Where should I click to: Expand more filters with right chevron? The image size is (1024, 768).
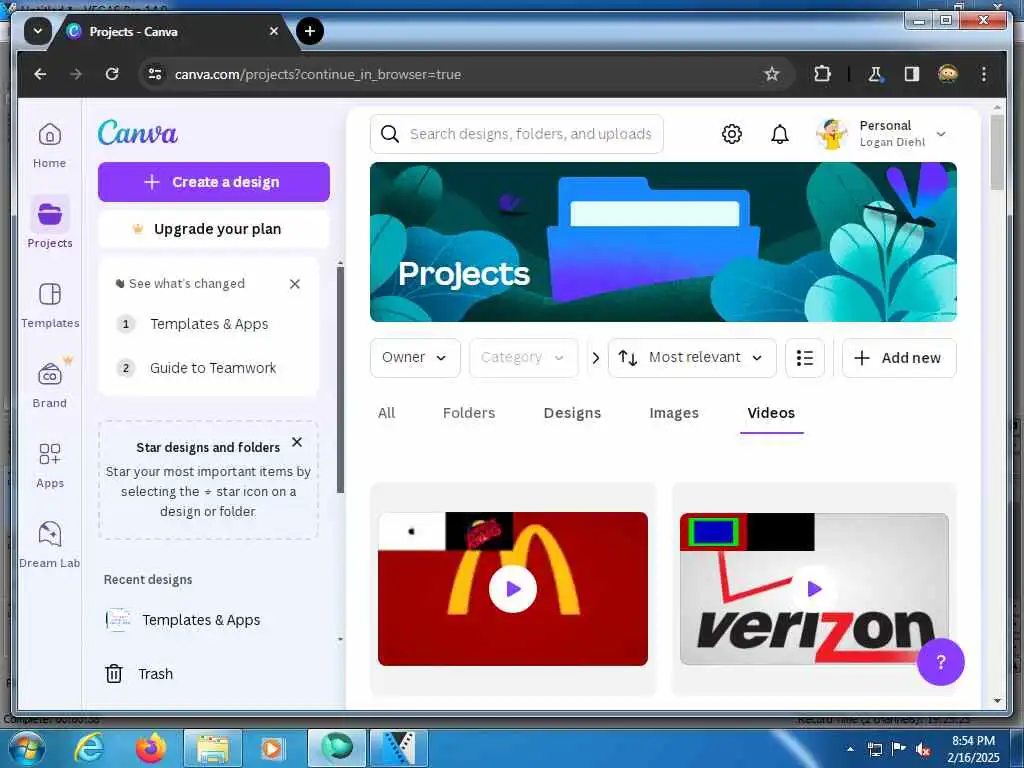(595, 358)
